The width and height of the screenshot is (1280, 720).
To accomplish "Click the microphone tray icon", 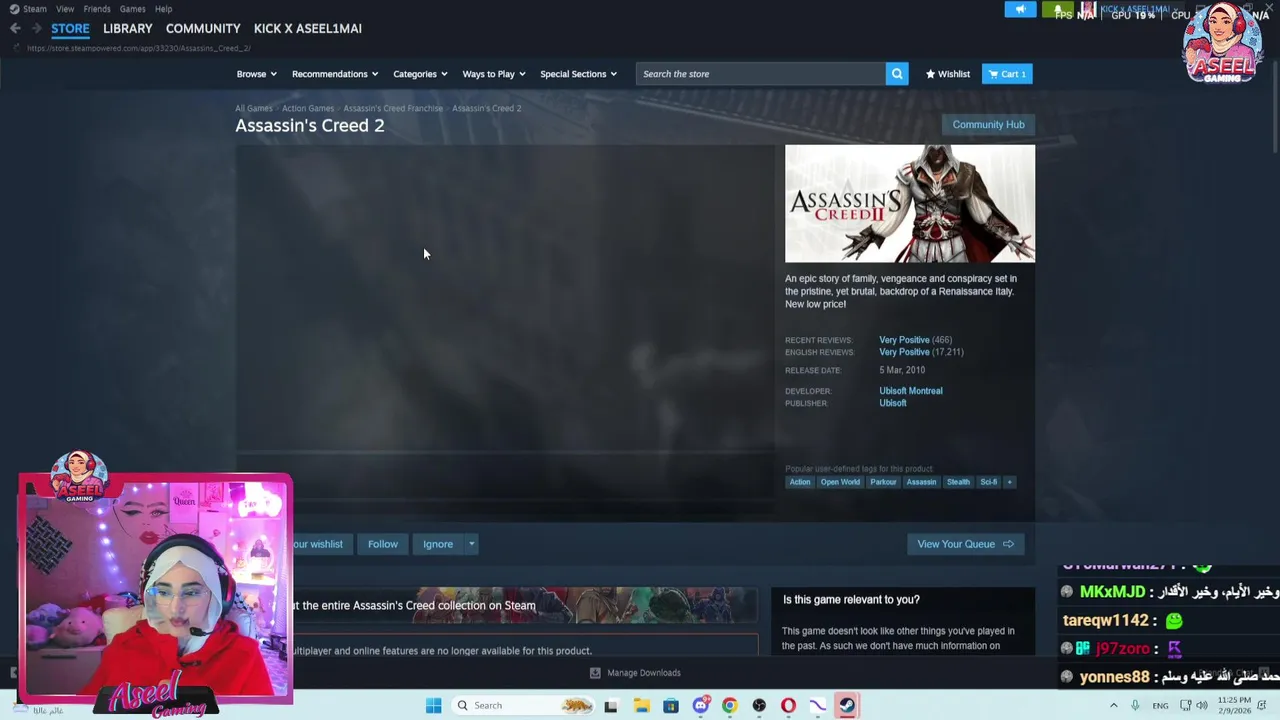I will click(1135, 706).
